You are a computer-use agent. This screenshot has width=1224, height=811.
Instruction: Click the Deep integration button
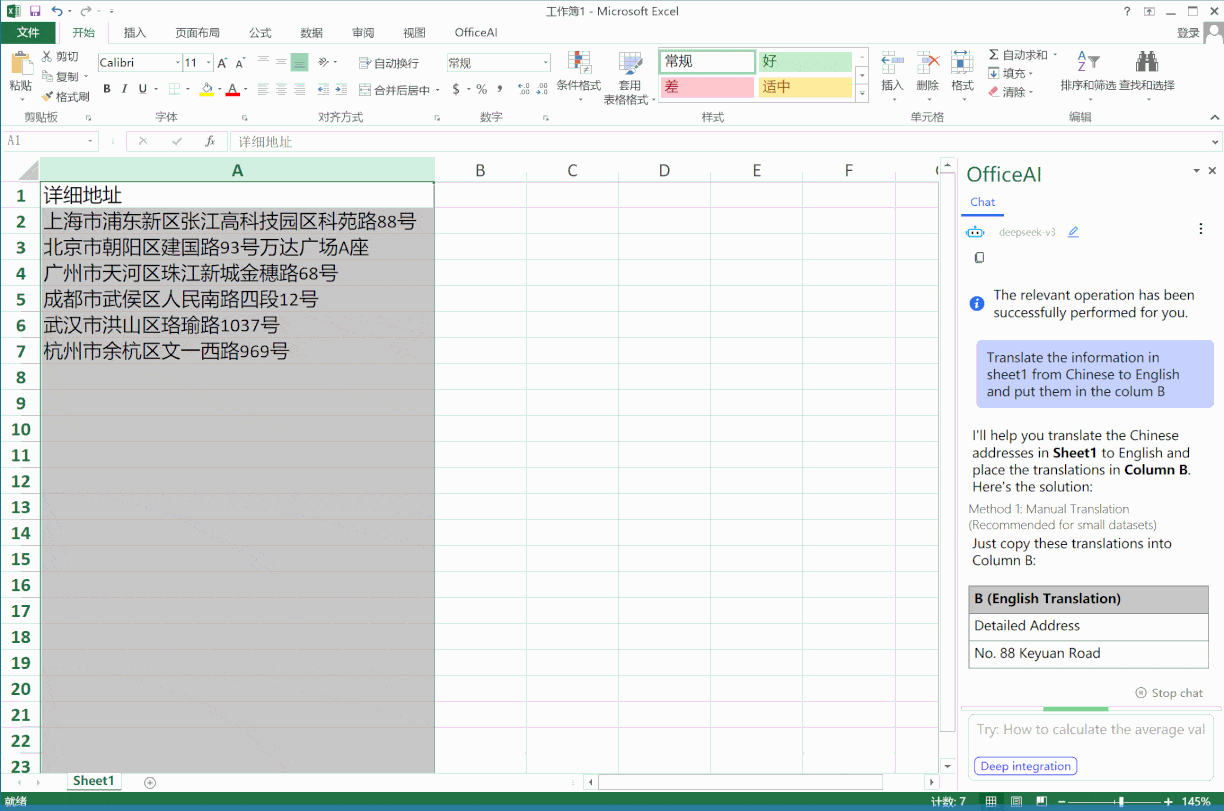click(1025, 766)
